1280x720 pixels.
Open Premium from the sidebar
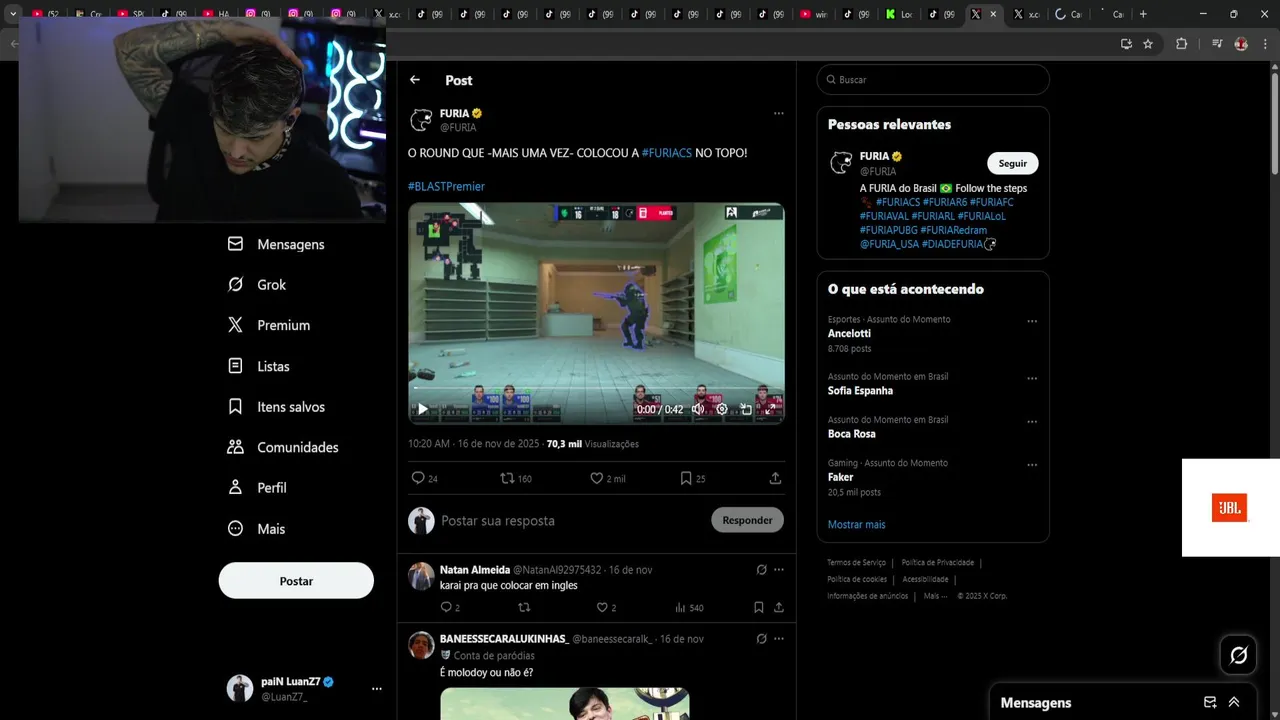(269, 325)
